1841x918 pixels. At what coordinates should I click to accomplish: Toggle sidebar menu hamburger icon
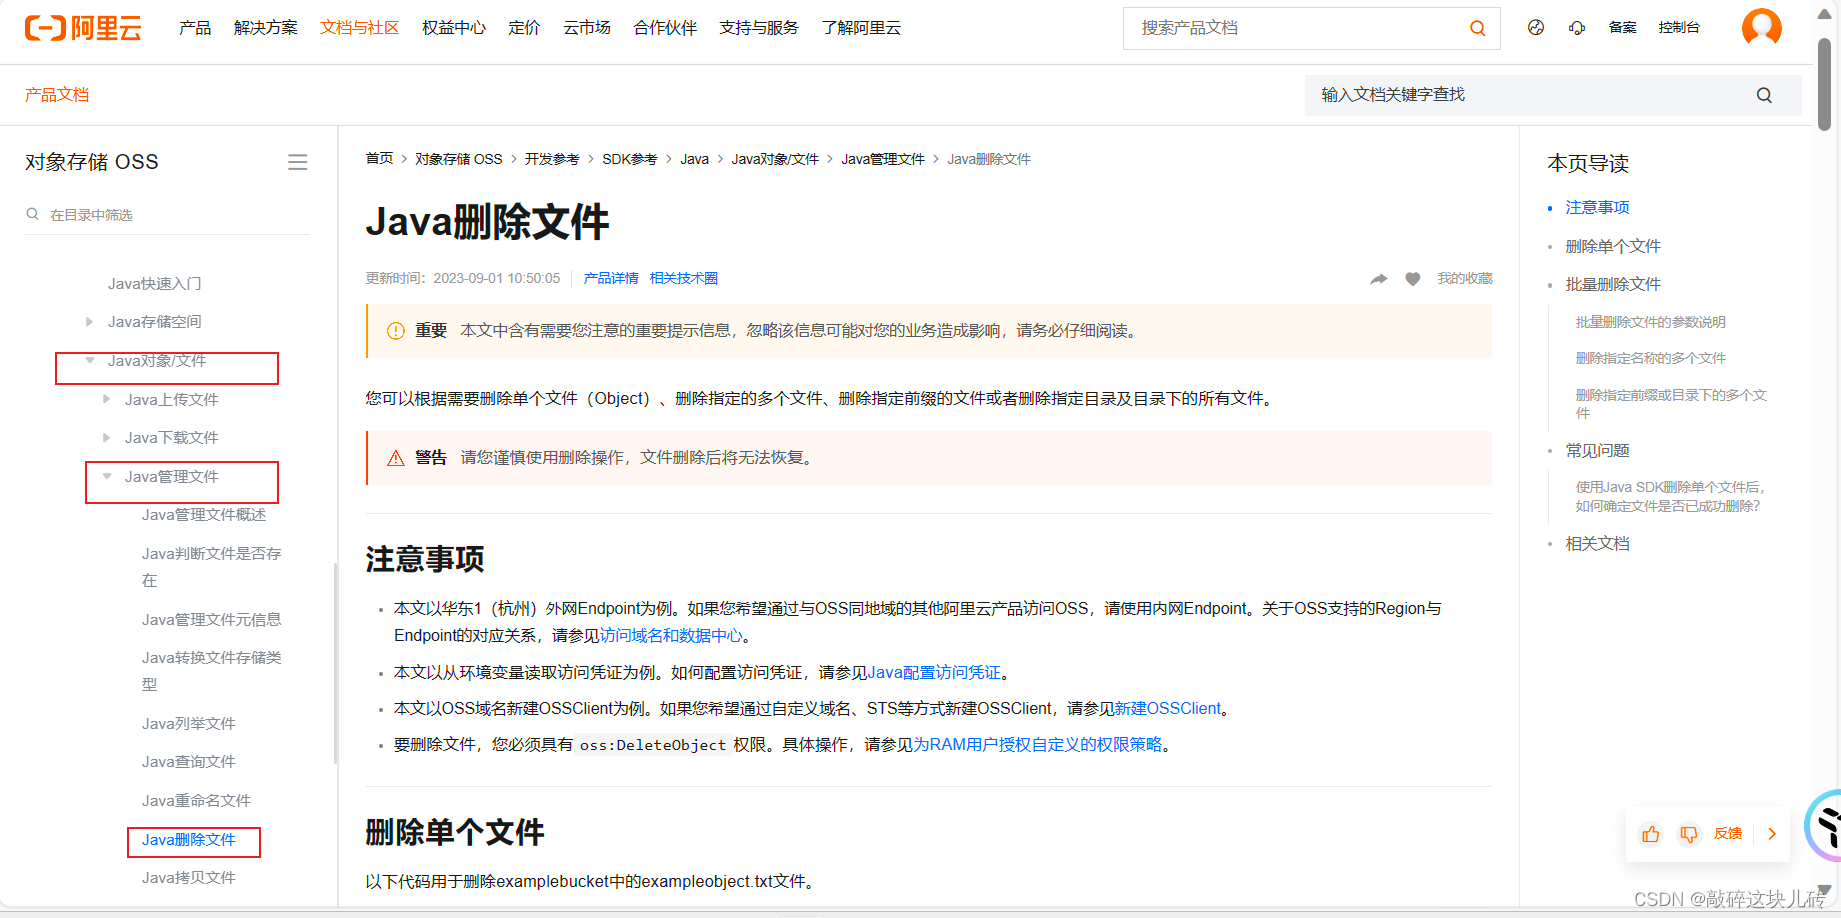point(297,162)
